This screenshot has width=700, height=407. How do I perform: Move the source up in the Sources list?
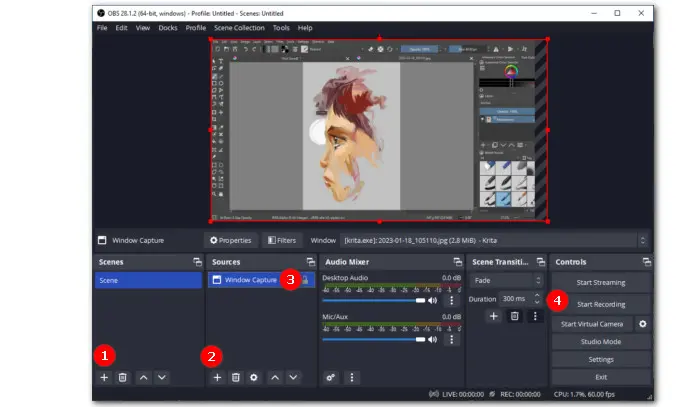[x=275, y=378]
